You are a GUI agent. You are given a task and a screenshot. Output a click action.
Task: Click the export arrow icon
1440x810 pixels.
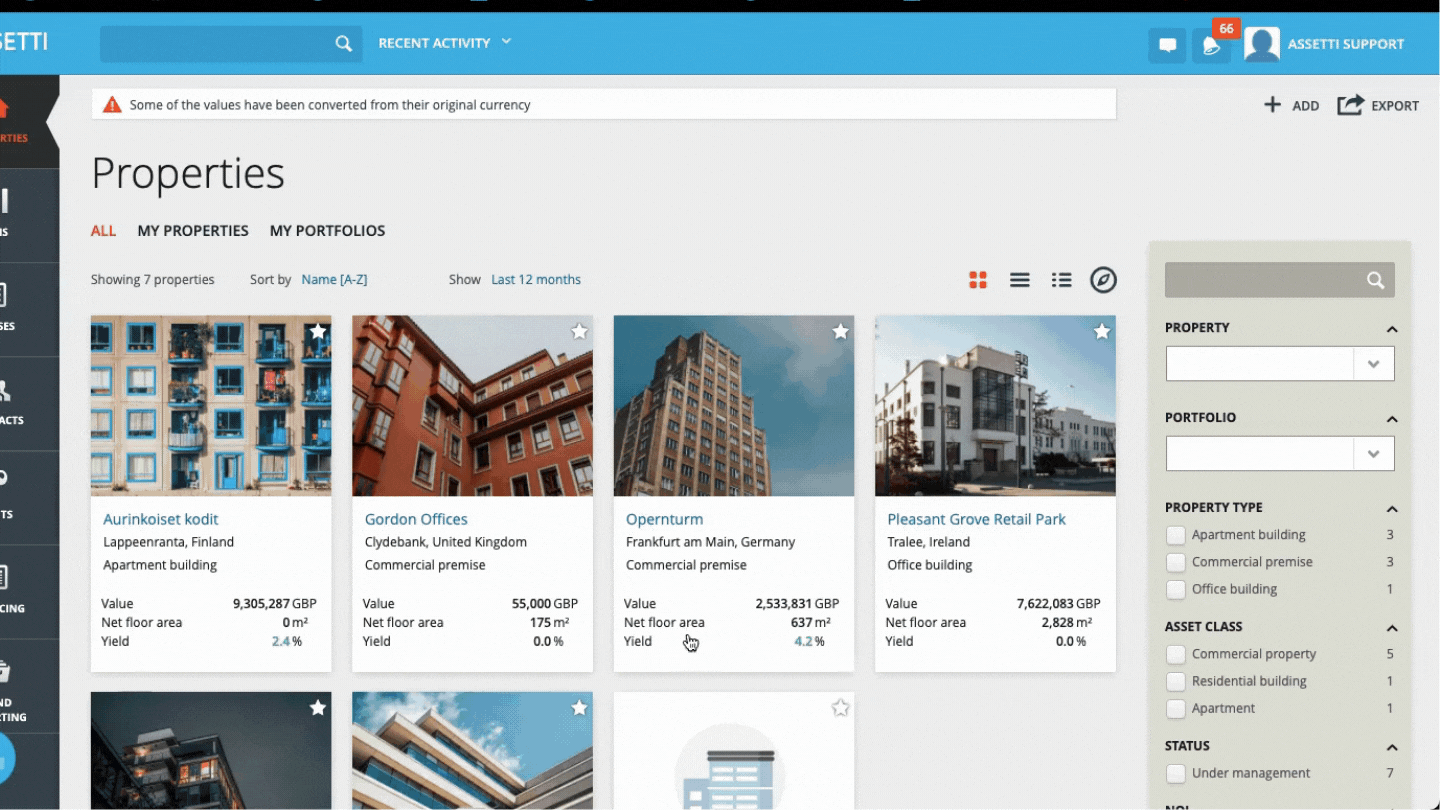tap(1350, 105)
